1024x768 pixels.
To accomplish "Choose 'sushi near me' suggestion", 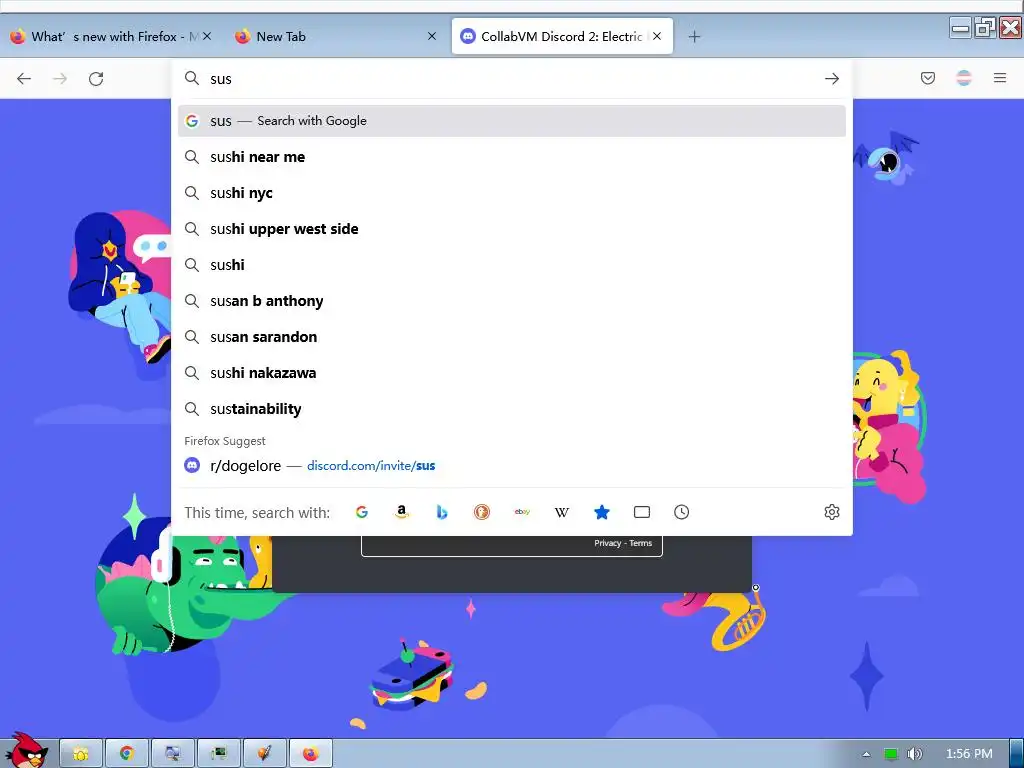I will coord(511,157).
